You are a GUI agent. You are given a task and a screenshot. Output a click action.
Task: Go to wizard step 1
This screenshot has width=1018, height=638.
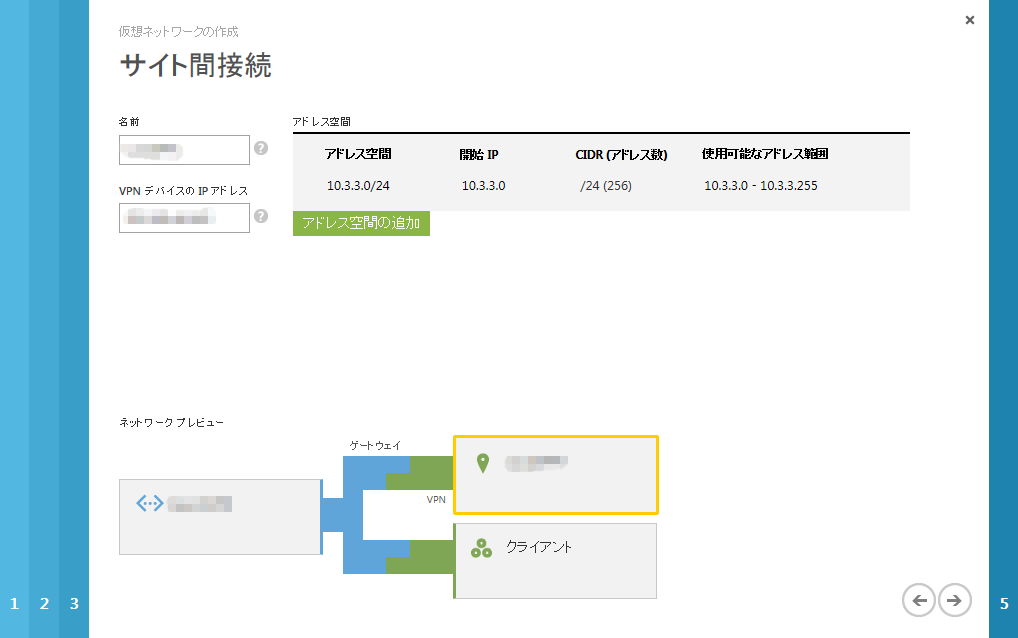pos(13,604)
